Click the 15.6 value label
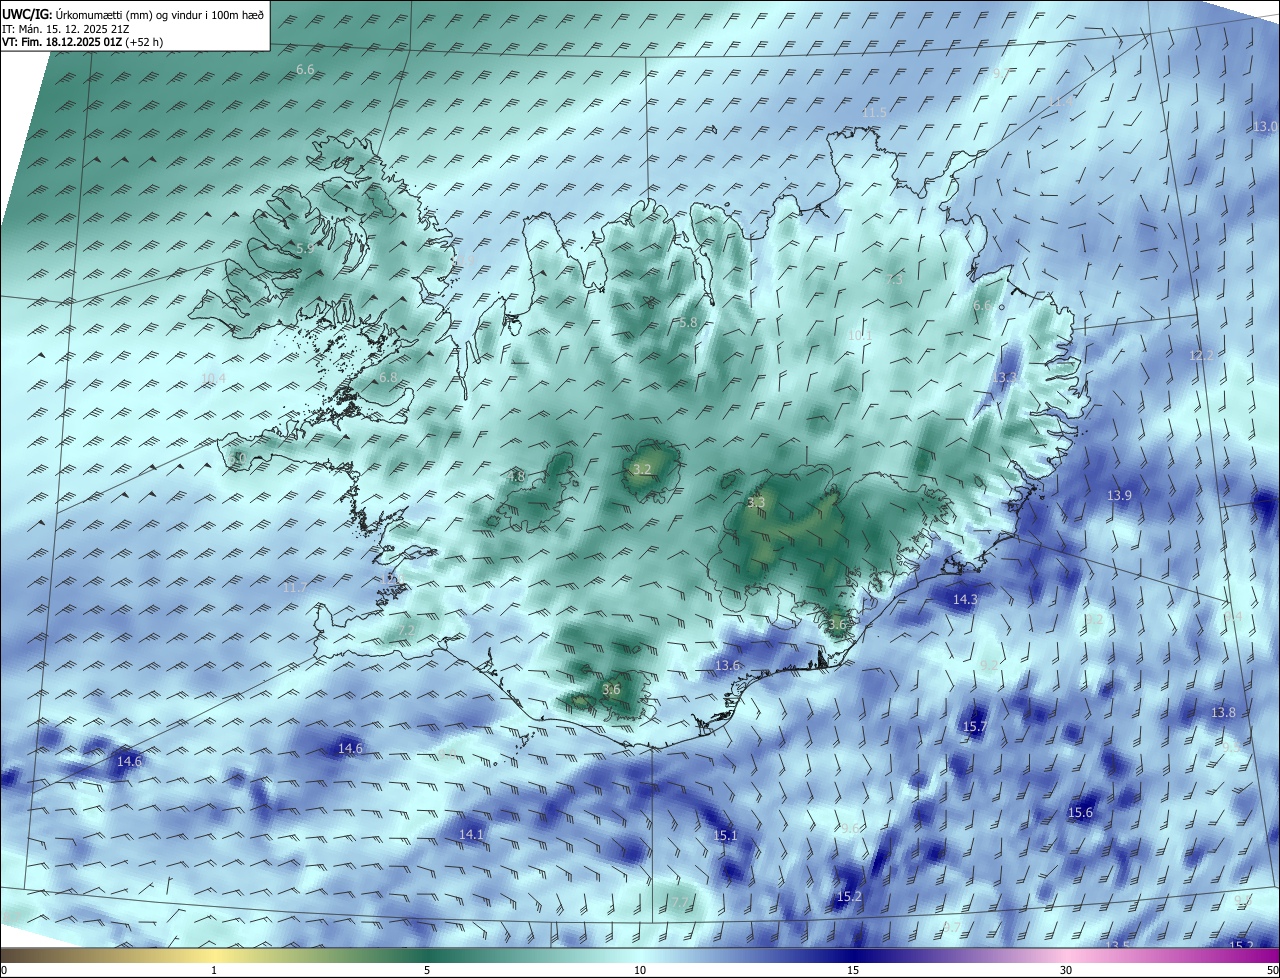The width and height of the screenshot is (1280, 978). (1081, 812)
